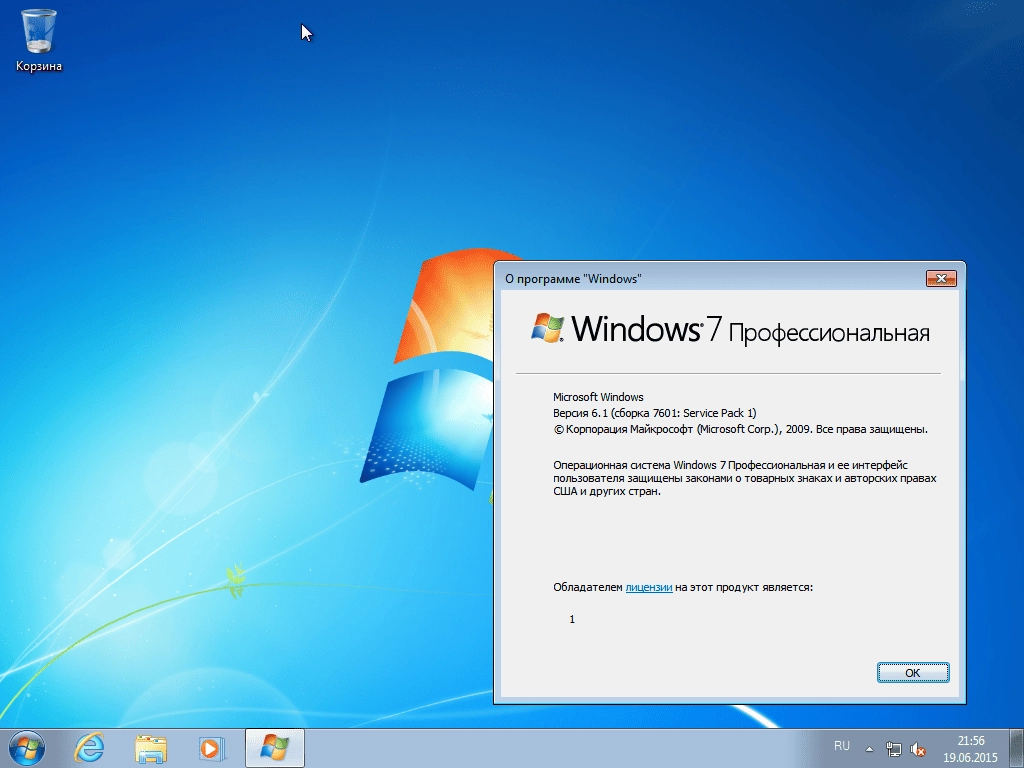
Task: Launch Windows Media Player from the taskbar
Action: (x=212, y=748)
